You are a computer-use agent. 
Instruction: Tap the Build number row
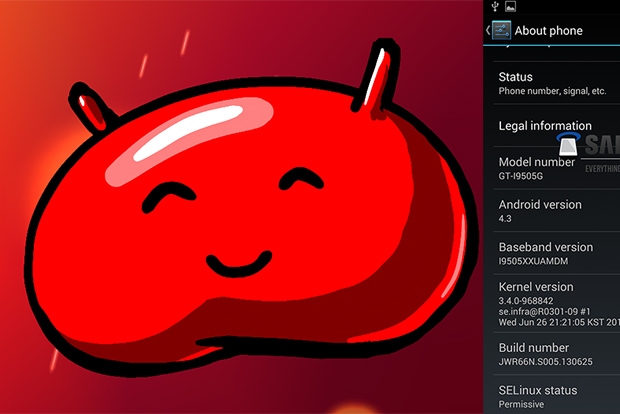(557, 354)
